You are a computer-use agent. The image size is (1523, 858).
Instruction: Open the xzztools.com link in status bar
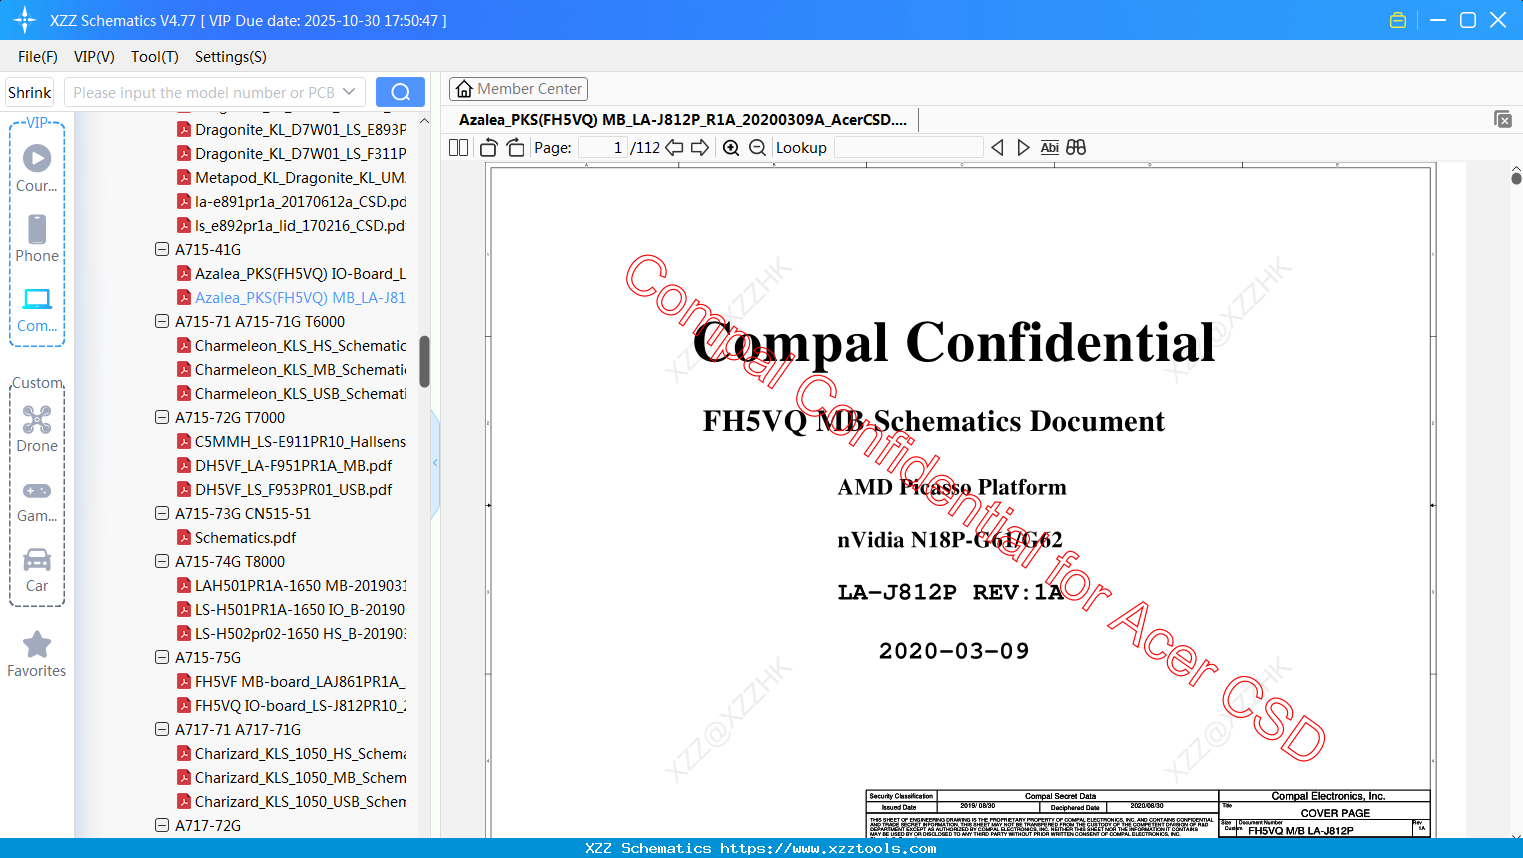pyautogui.click(x=828, y=848)
